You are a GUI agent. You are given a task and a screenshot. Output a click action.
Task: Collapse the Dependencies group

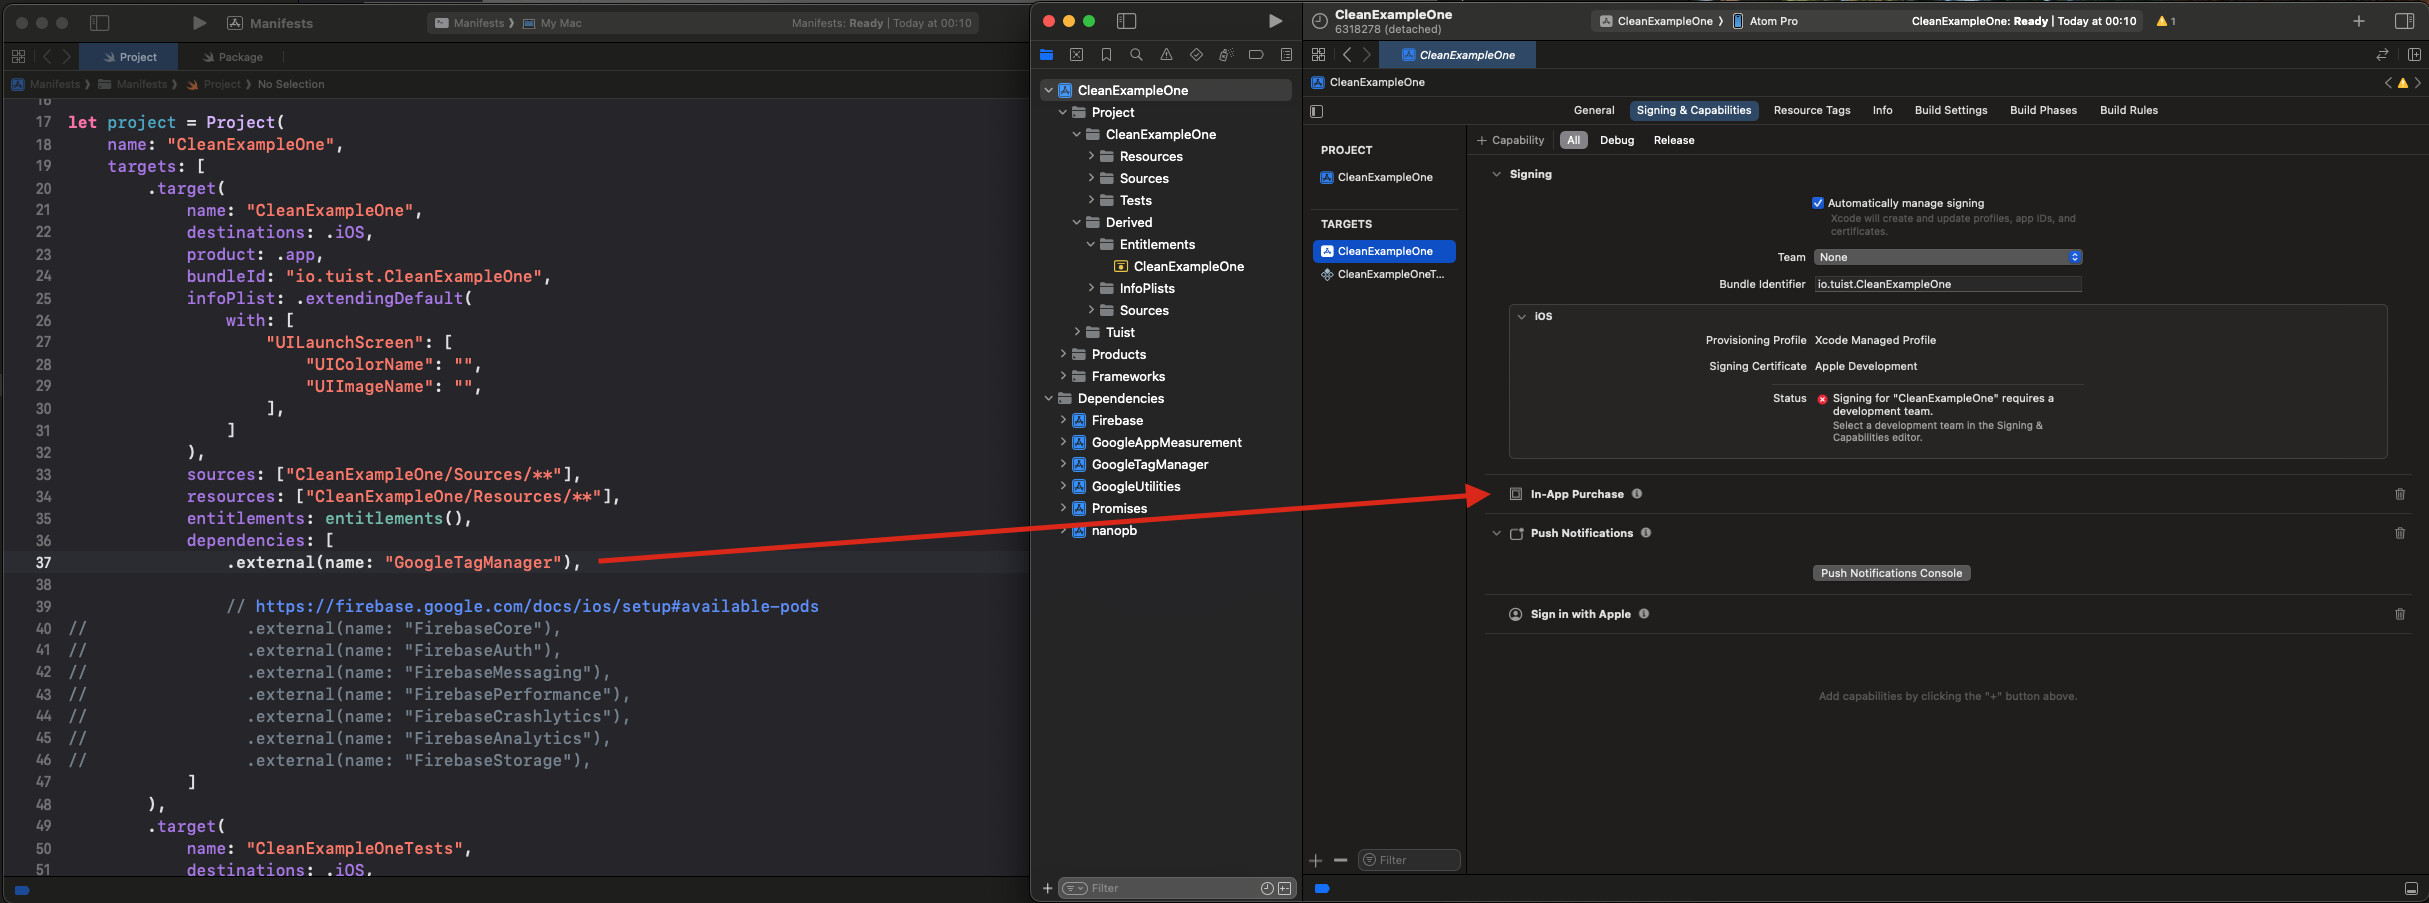(1048, 398)
